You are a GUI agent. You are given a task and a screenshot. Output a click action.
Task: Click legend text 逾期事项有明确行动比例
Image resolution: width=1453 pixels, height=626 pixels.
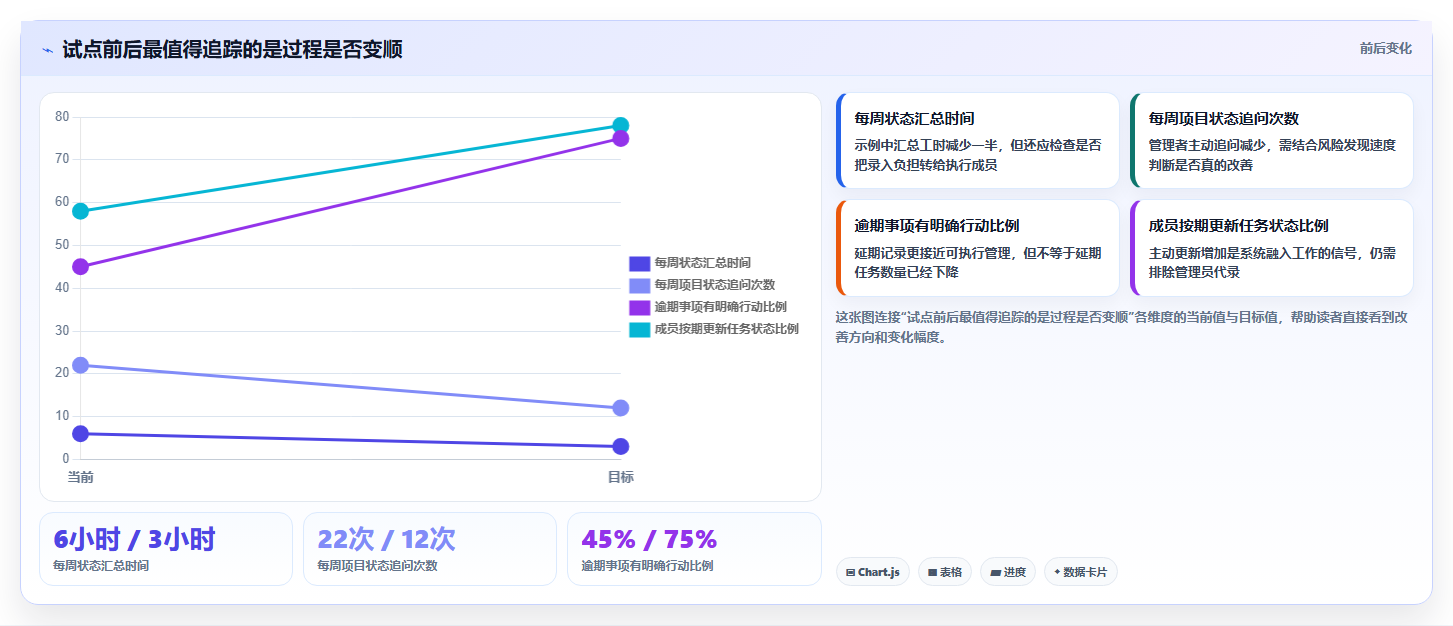[x=720, y=307]
